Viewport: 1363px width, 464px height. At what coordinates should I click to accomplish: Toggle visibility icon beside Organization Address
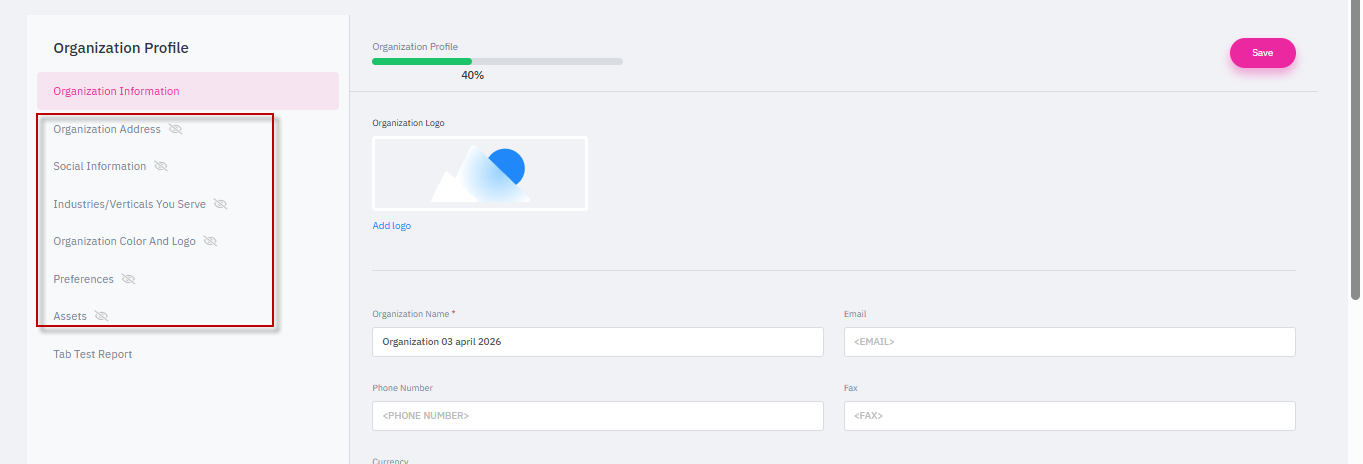(x=176, y=129)
